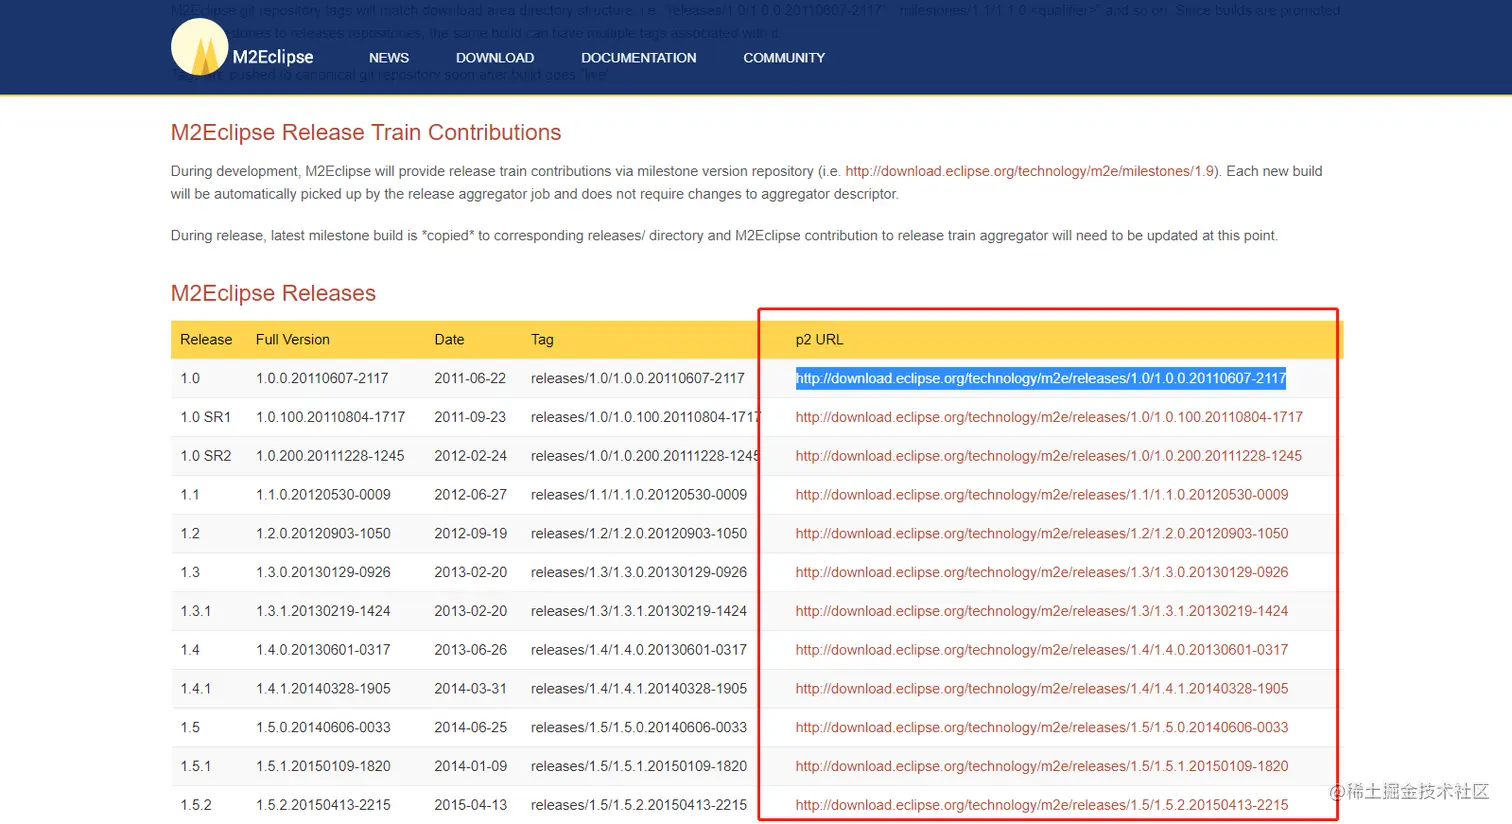Viewport: 1512px width, 824px height.
Task: Click the M2Eclipse logo icon
Action: [200, 47]
